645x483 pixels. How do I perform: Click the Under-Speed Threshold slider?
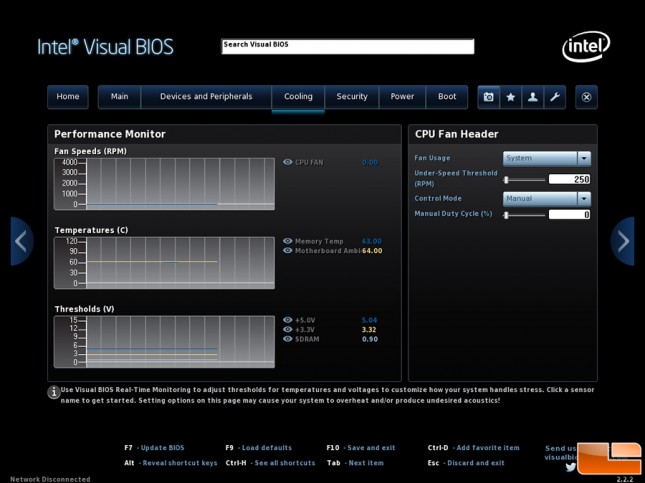(525, 180)
